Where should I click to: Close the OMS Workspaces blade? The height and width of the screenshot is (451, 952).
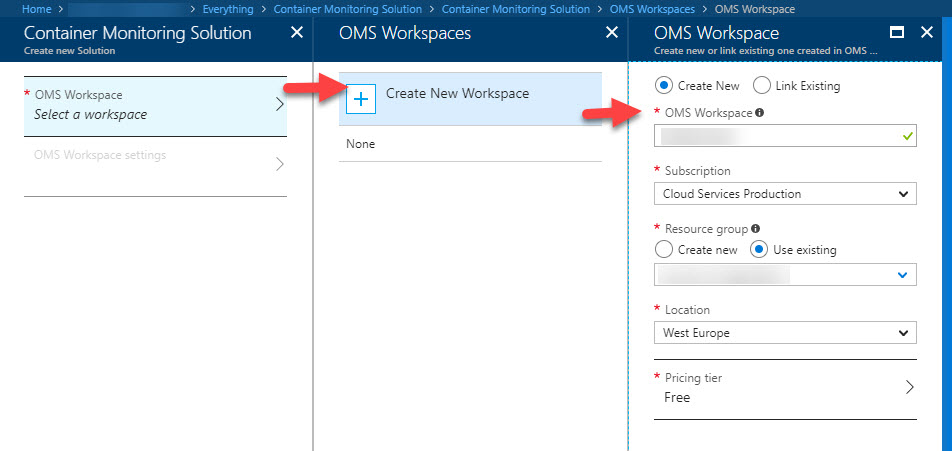point(612,33)
